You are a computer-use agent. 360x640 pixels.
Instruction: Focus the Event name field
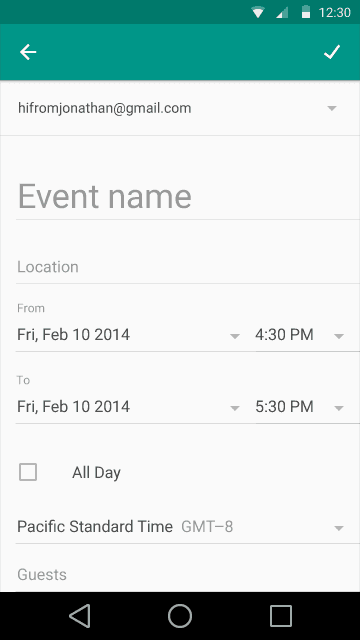point(188,197)
